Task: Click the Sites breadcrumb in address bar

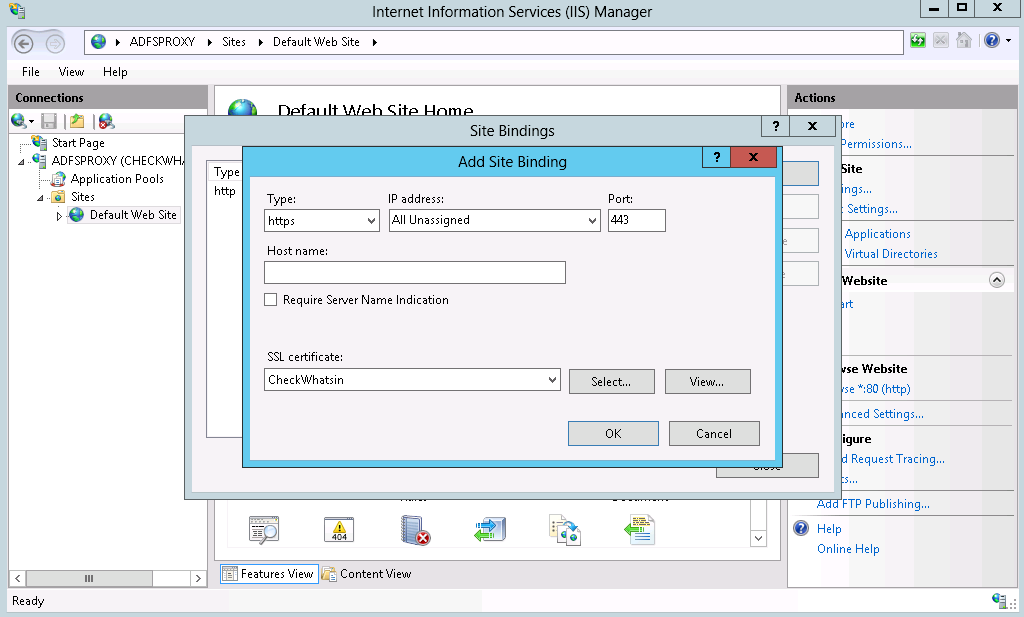Action: coord(234,42)
